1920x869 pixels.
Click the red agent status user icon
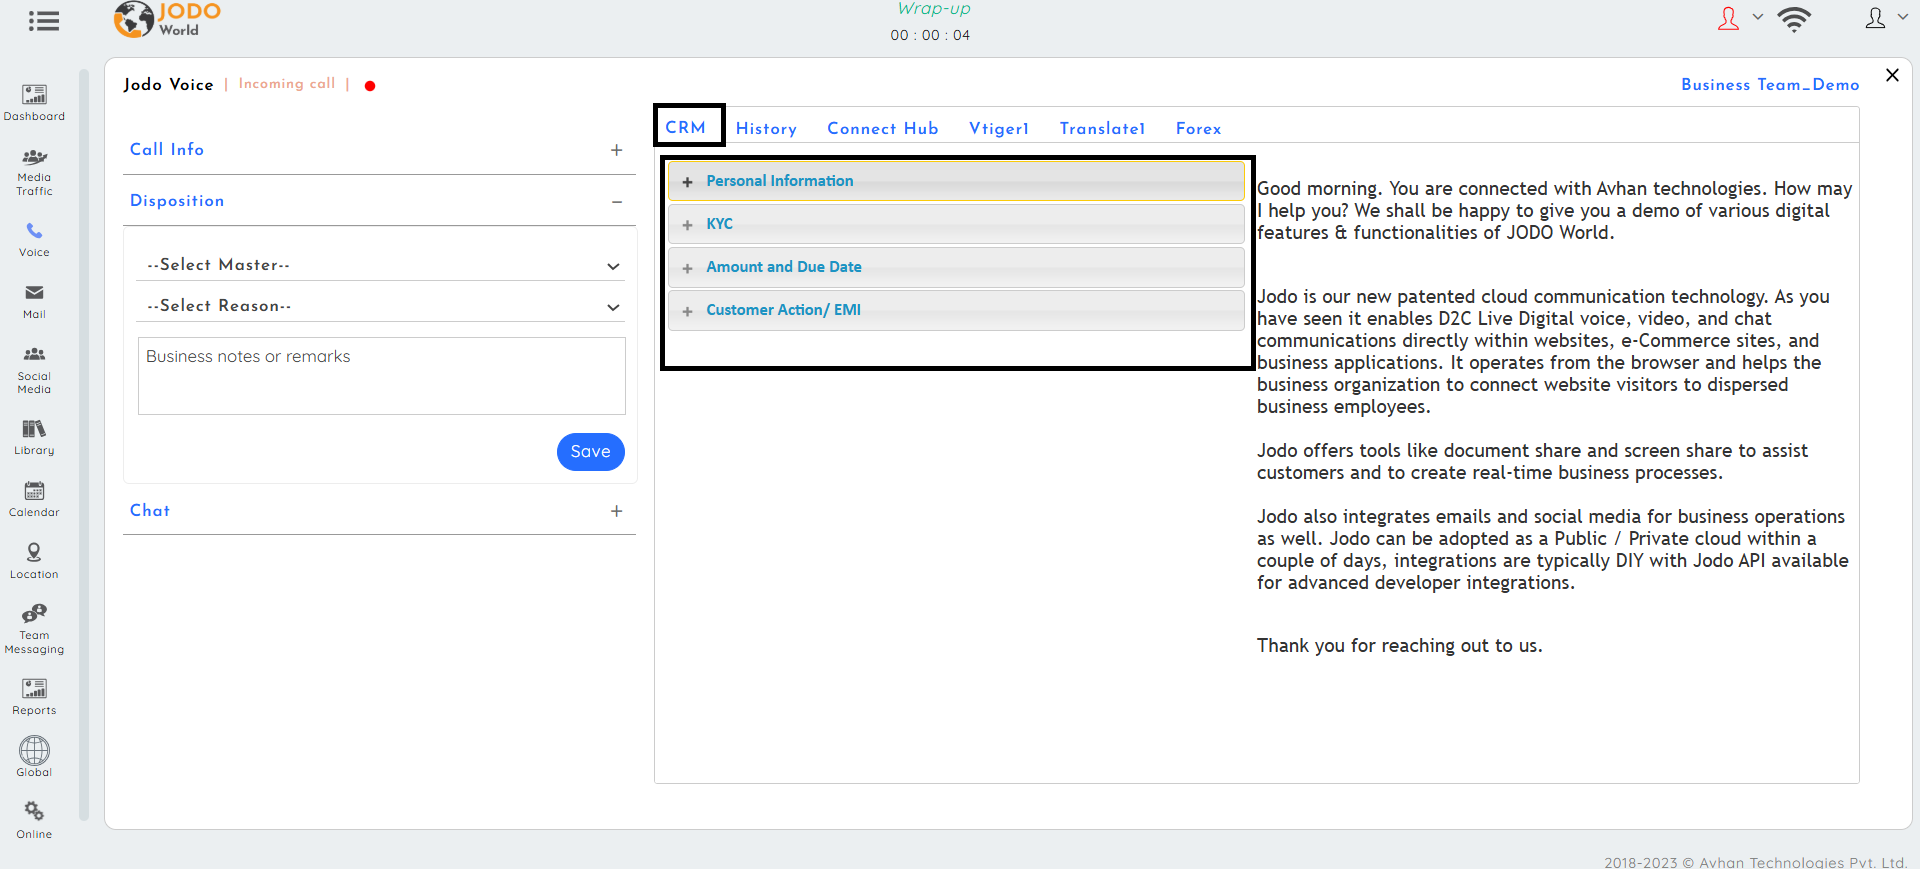coord(1728,18)
